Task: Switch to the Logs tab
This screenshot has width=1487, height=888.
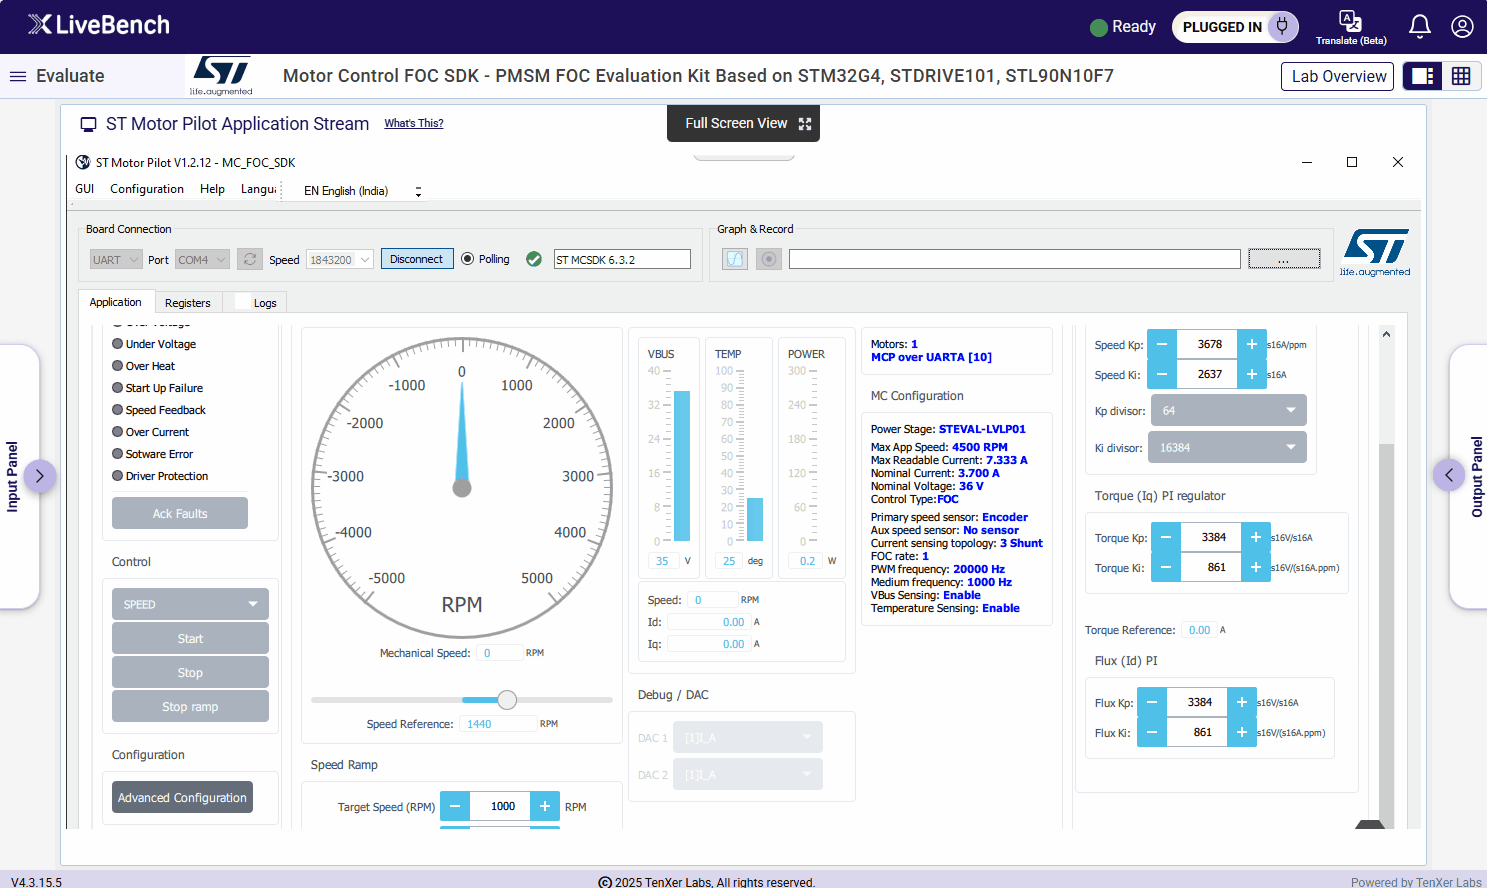Action: coord(255,303)
